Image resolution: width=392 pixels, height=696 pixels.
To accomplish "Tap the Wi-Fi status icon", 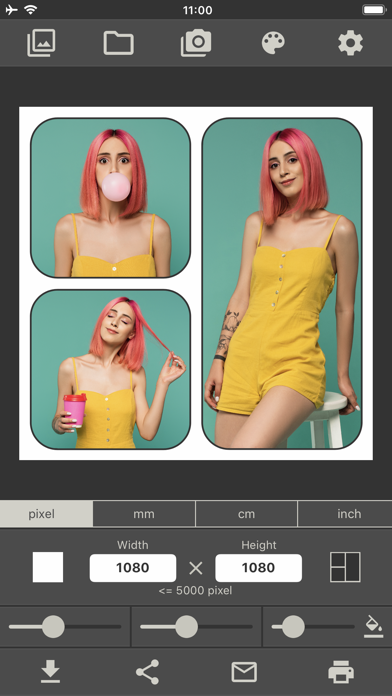I will pos(31,10).
